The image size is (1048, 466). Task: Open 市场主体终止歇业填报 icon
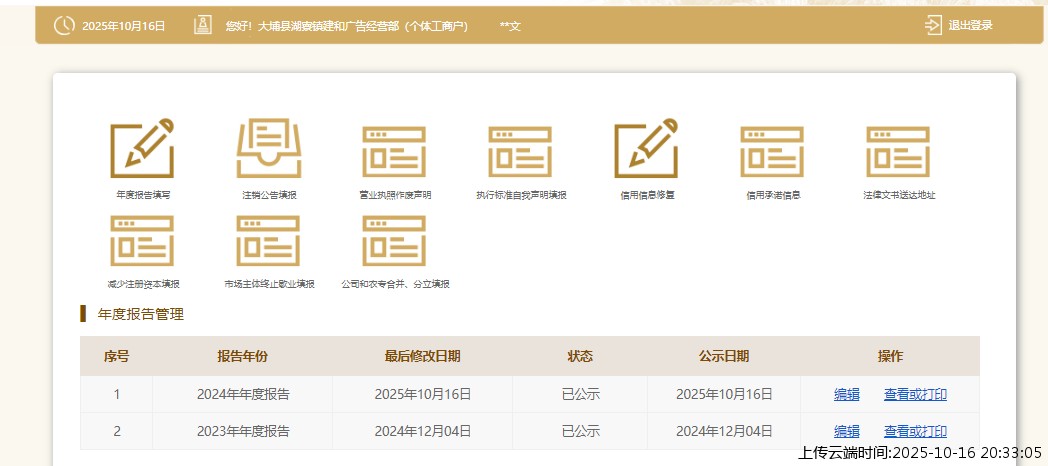tap(268, 240)
